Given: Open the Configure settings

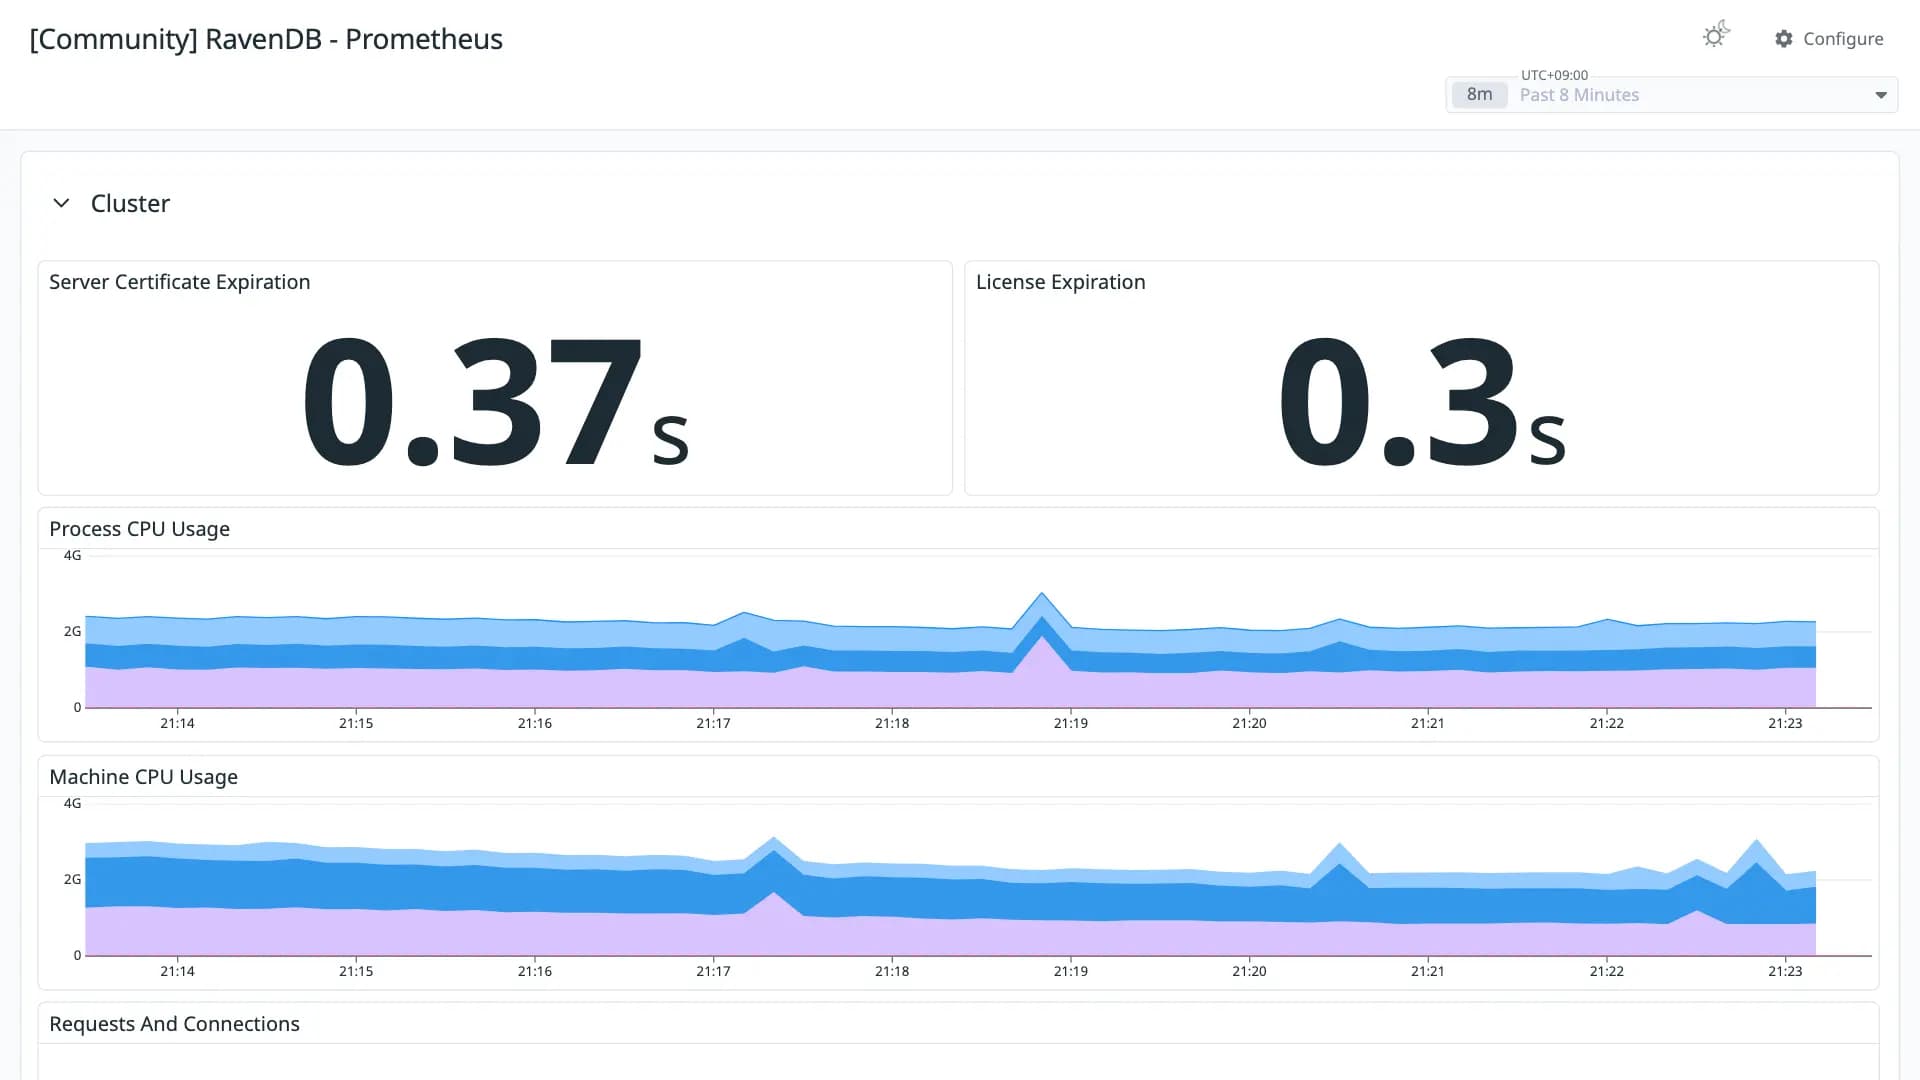Looking at the screenshot, I should 1829,39.
